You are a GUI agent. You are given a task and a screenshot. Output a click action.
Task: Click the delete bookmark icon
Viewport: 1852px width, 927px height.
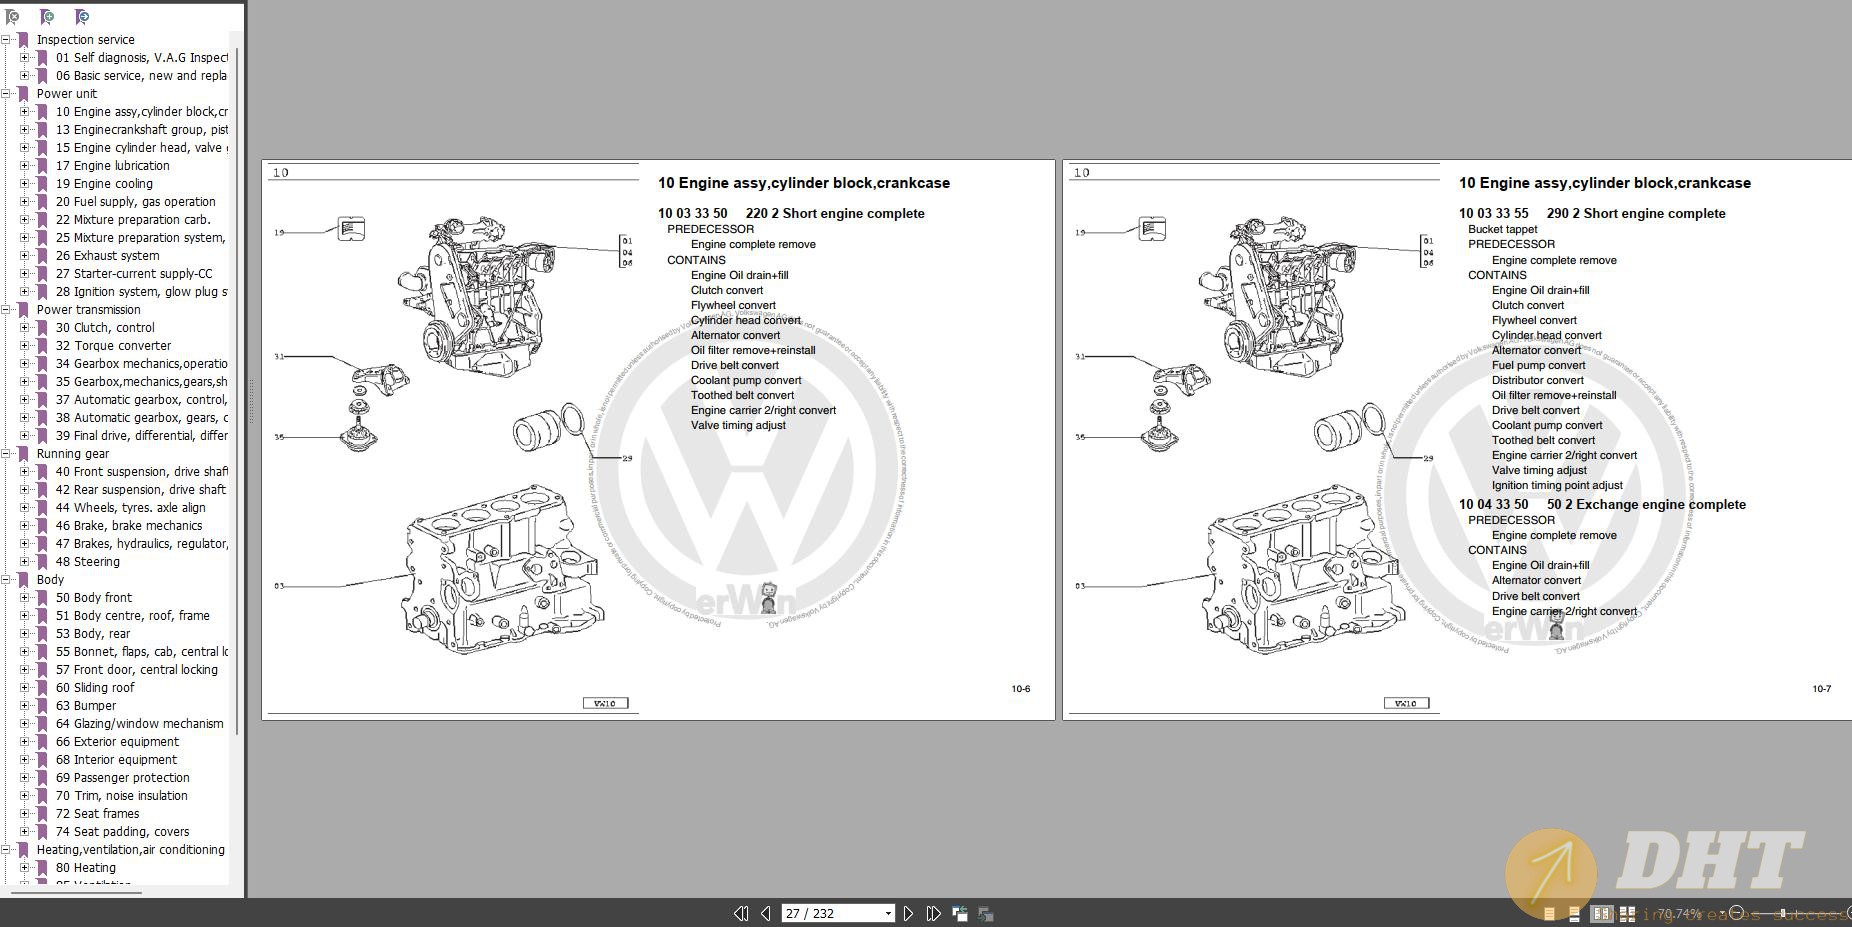[12, 17]
